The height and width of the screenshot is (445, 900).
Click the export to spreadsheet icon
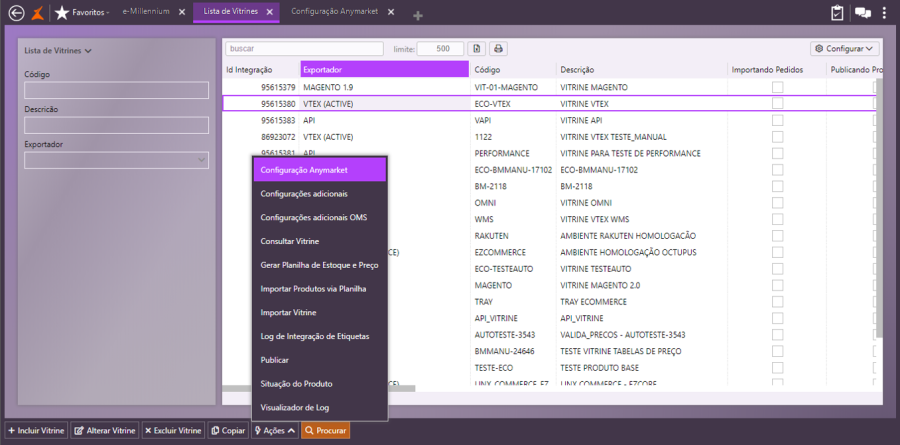[476, 49]
